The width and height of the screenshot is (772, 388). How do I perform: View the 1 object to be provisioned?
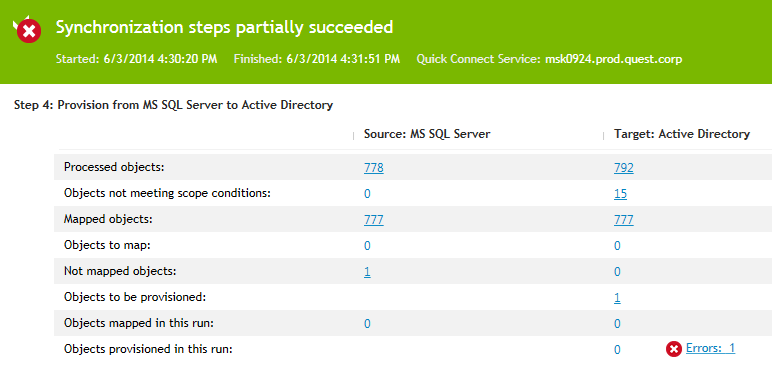point(617,298)
